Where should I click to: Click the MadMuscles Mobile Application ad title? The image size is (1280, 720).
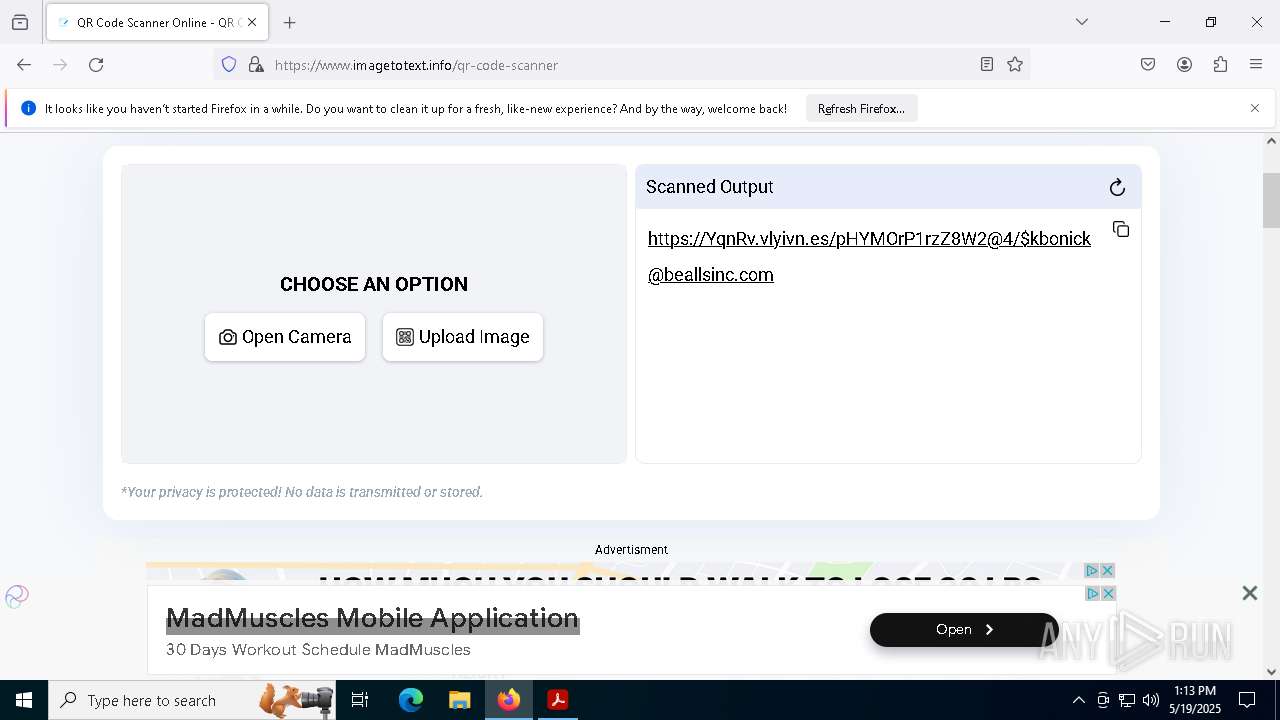tap(372, 618)
